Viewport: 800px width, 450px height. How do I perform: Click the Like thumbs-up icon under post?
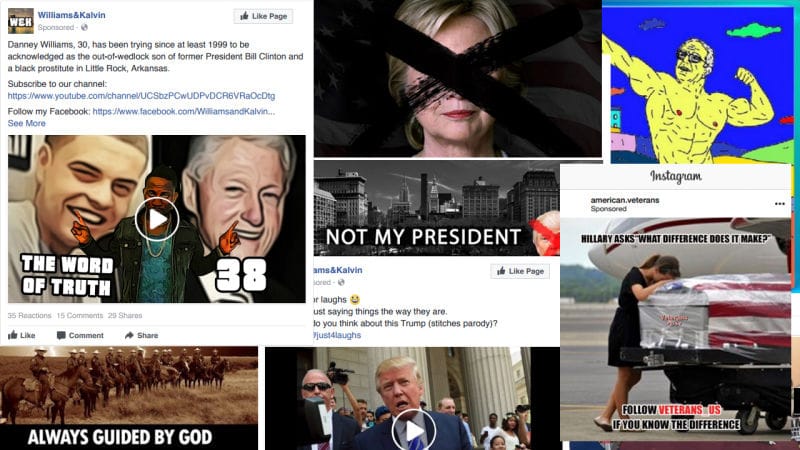(x=13, y=335)
